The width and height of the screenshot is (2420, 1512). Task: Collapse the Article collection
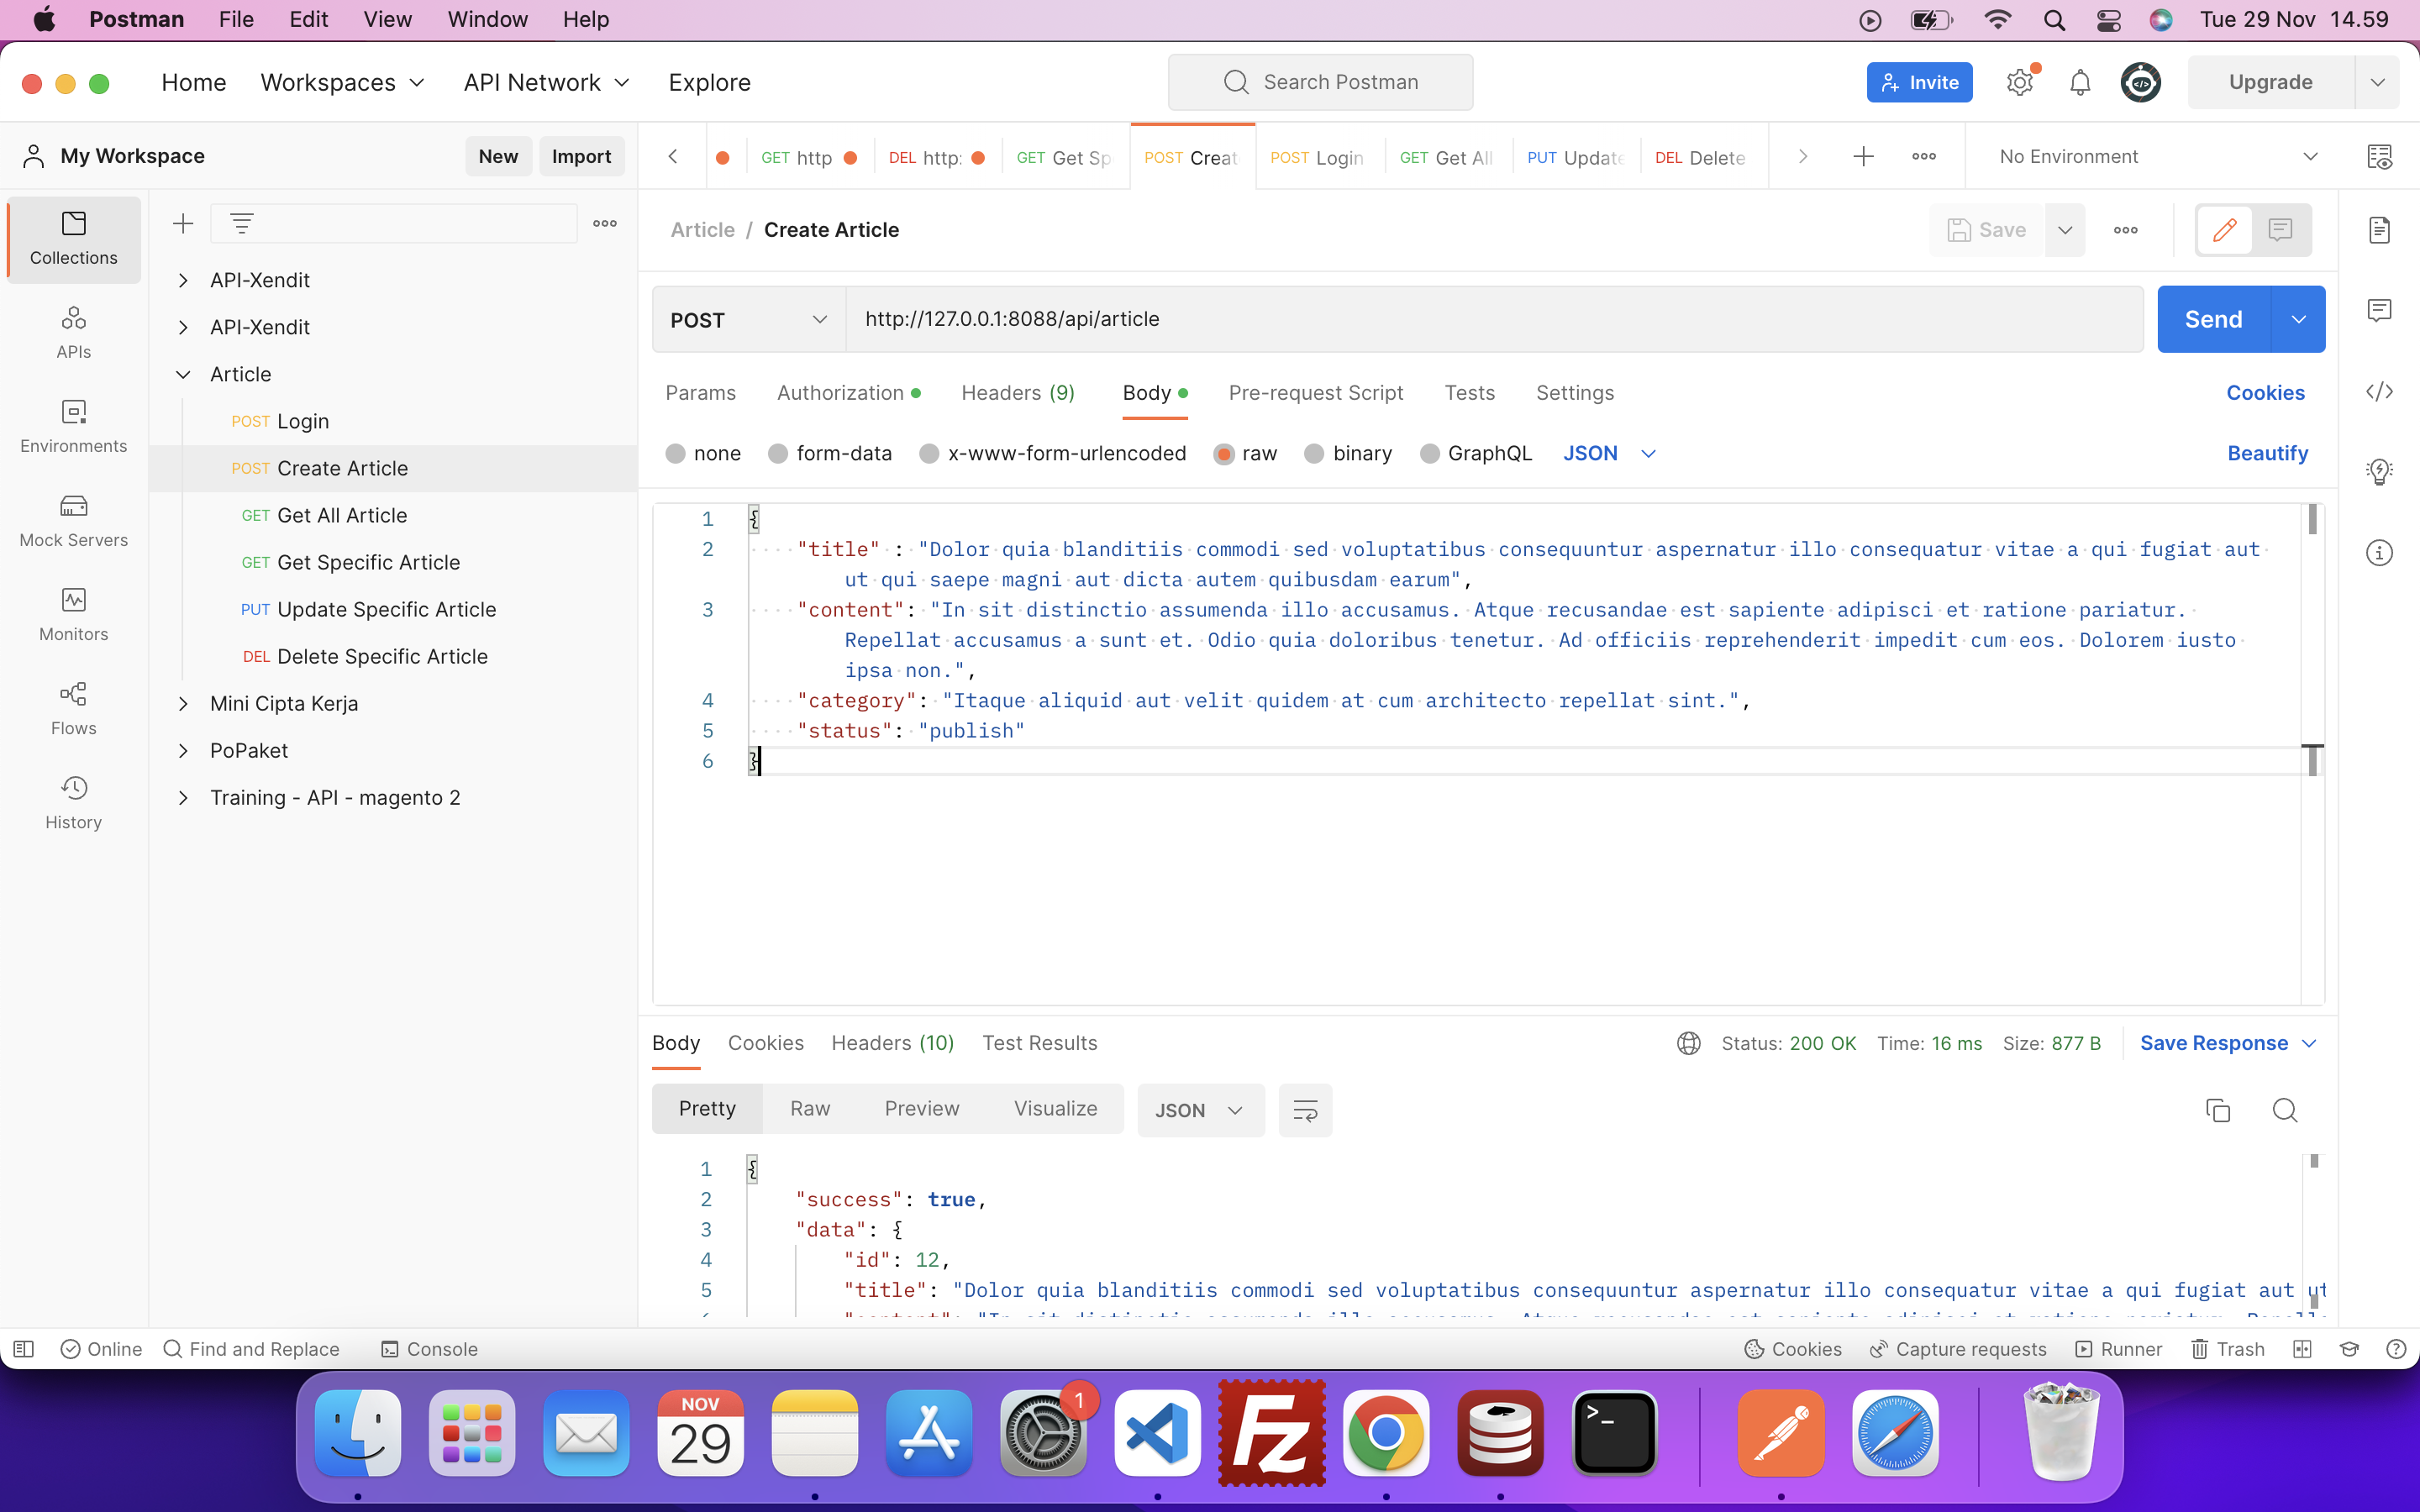[x=183, y=374]
